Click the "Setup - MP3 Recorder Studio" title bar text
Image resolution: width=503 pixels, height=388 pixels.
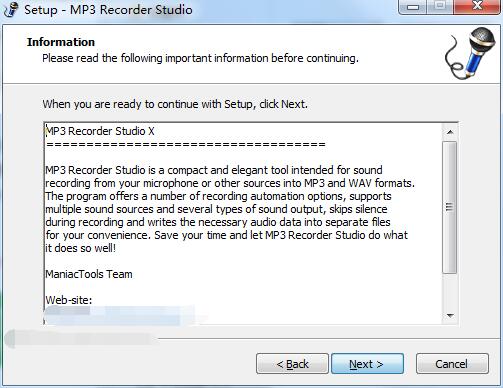point(108,9)
